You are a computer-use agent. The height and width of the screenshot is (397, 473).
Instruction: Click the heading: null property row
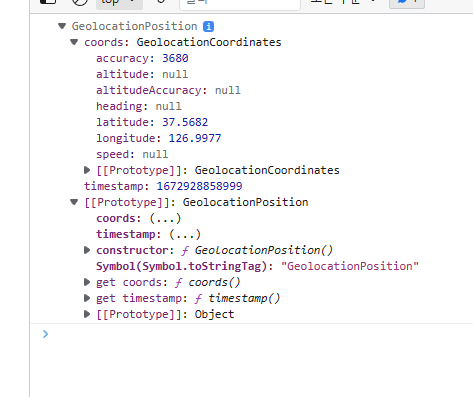point(139,106)
